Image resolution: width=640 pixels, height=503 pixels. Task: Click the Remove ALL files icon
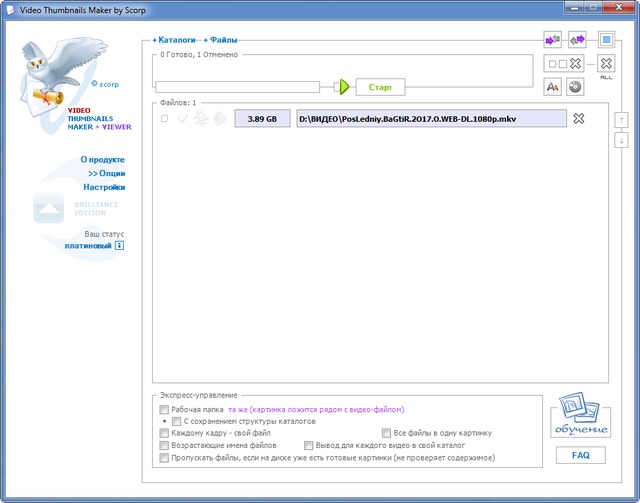606,65
